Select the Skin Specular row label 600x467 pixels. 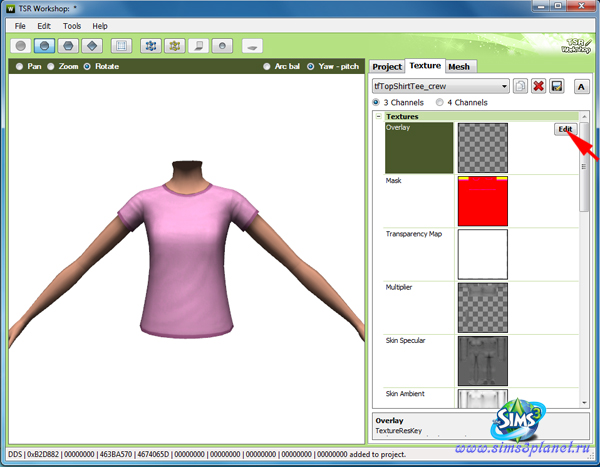coord(405,340)
